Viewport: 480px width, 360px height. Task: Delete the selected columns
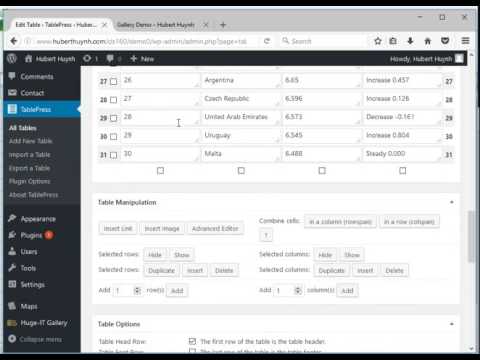(x=394, y=270)
